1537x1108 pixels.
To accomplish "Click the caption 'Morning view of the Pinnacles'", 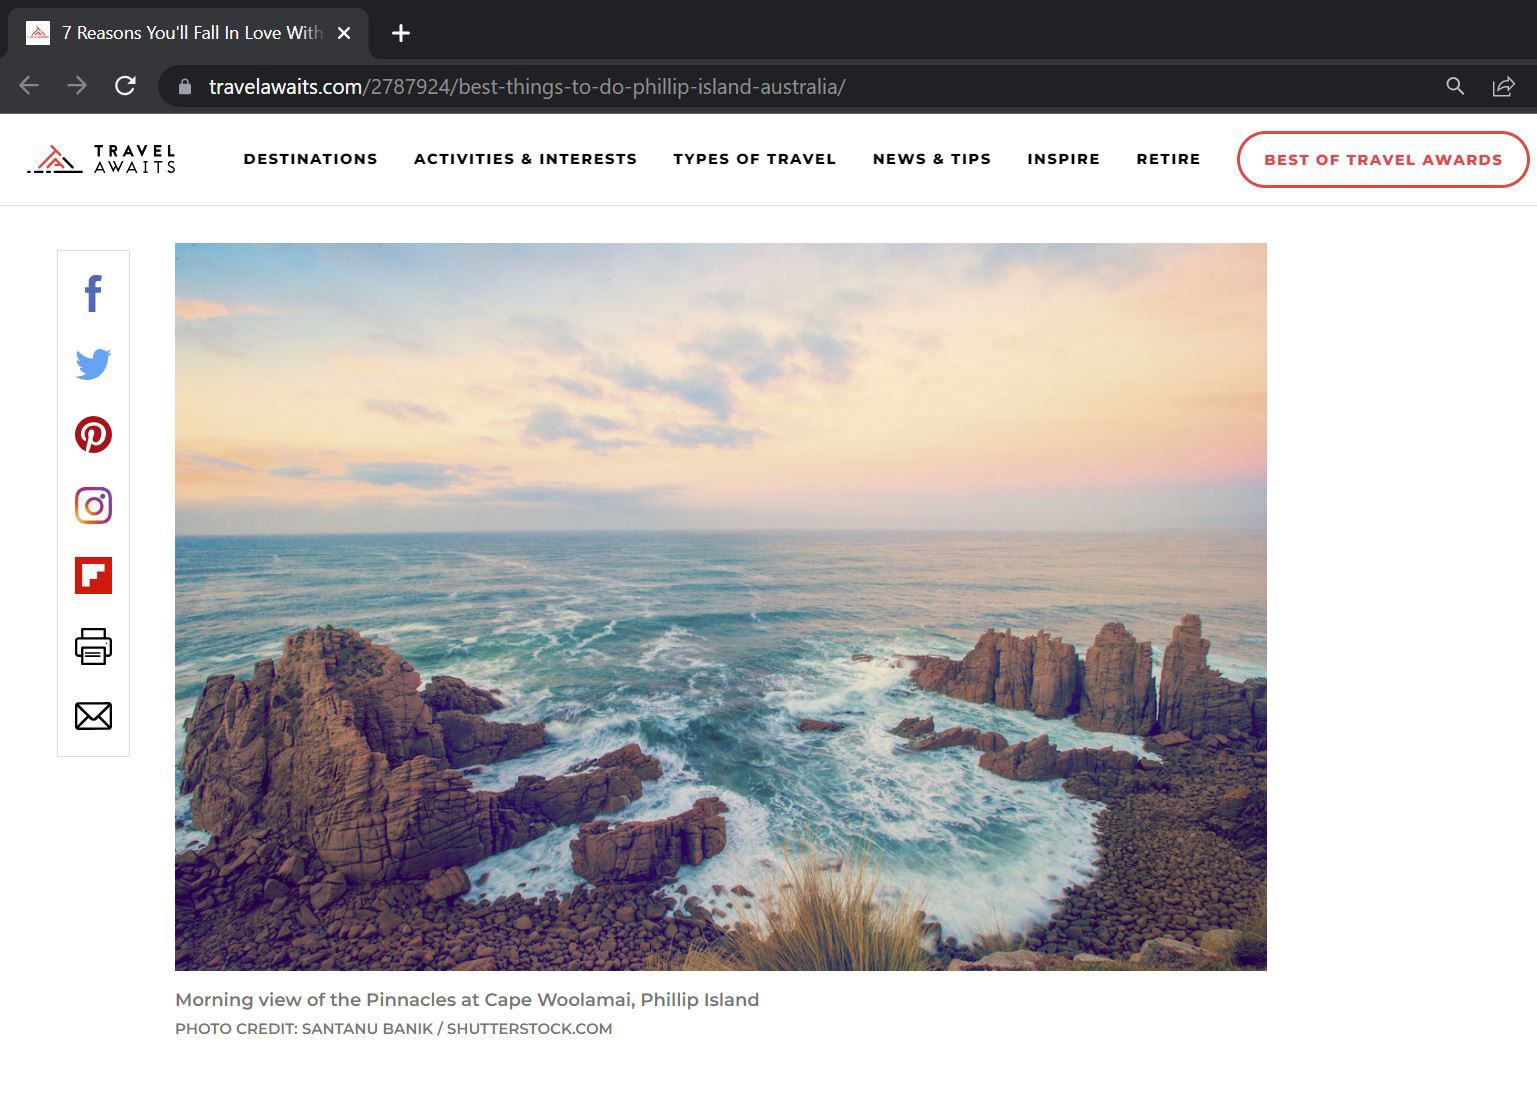I will point(467,999).
